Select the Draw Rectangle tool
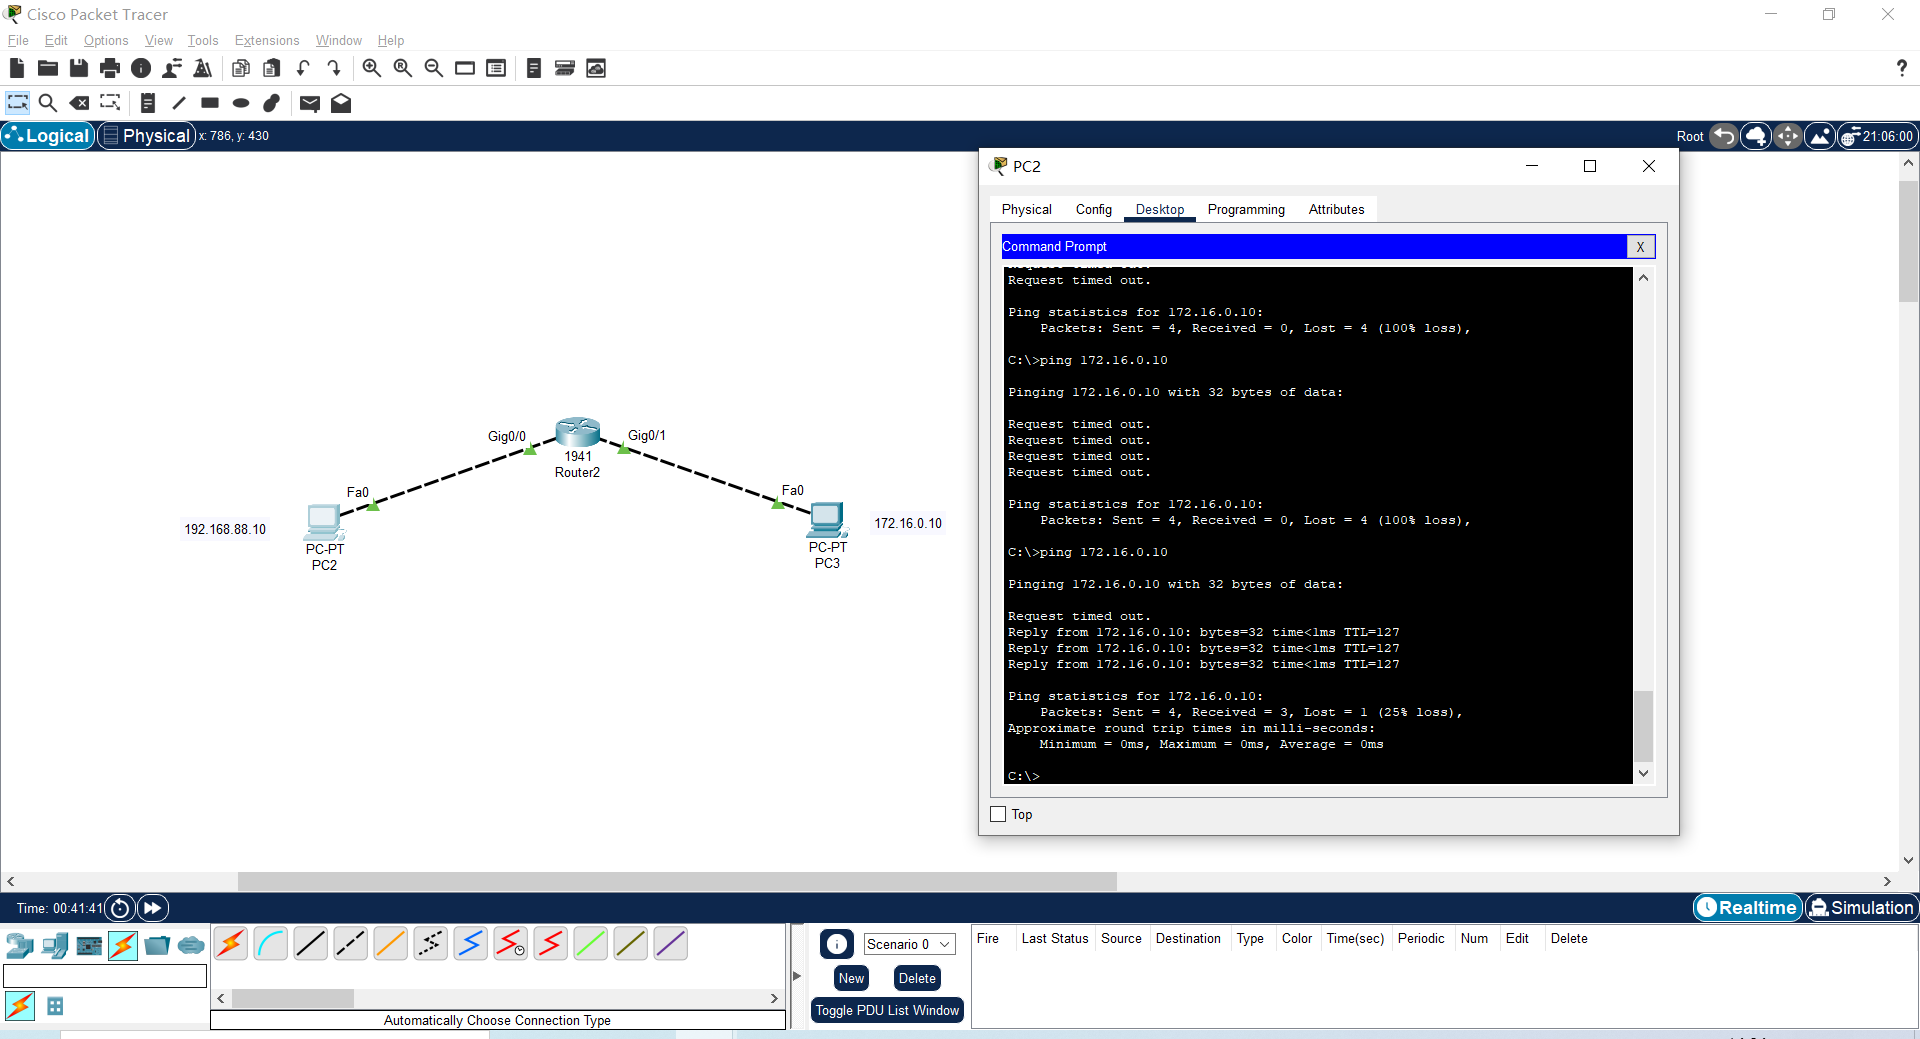The width and height of the screenshot is (1920, 1039). pyautogui.click(x=210, y=103)
